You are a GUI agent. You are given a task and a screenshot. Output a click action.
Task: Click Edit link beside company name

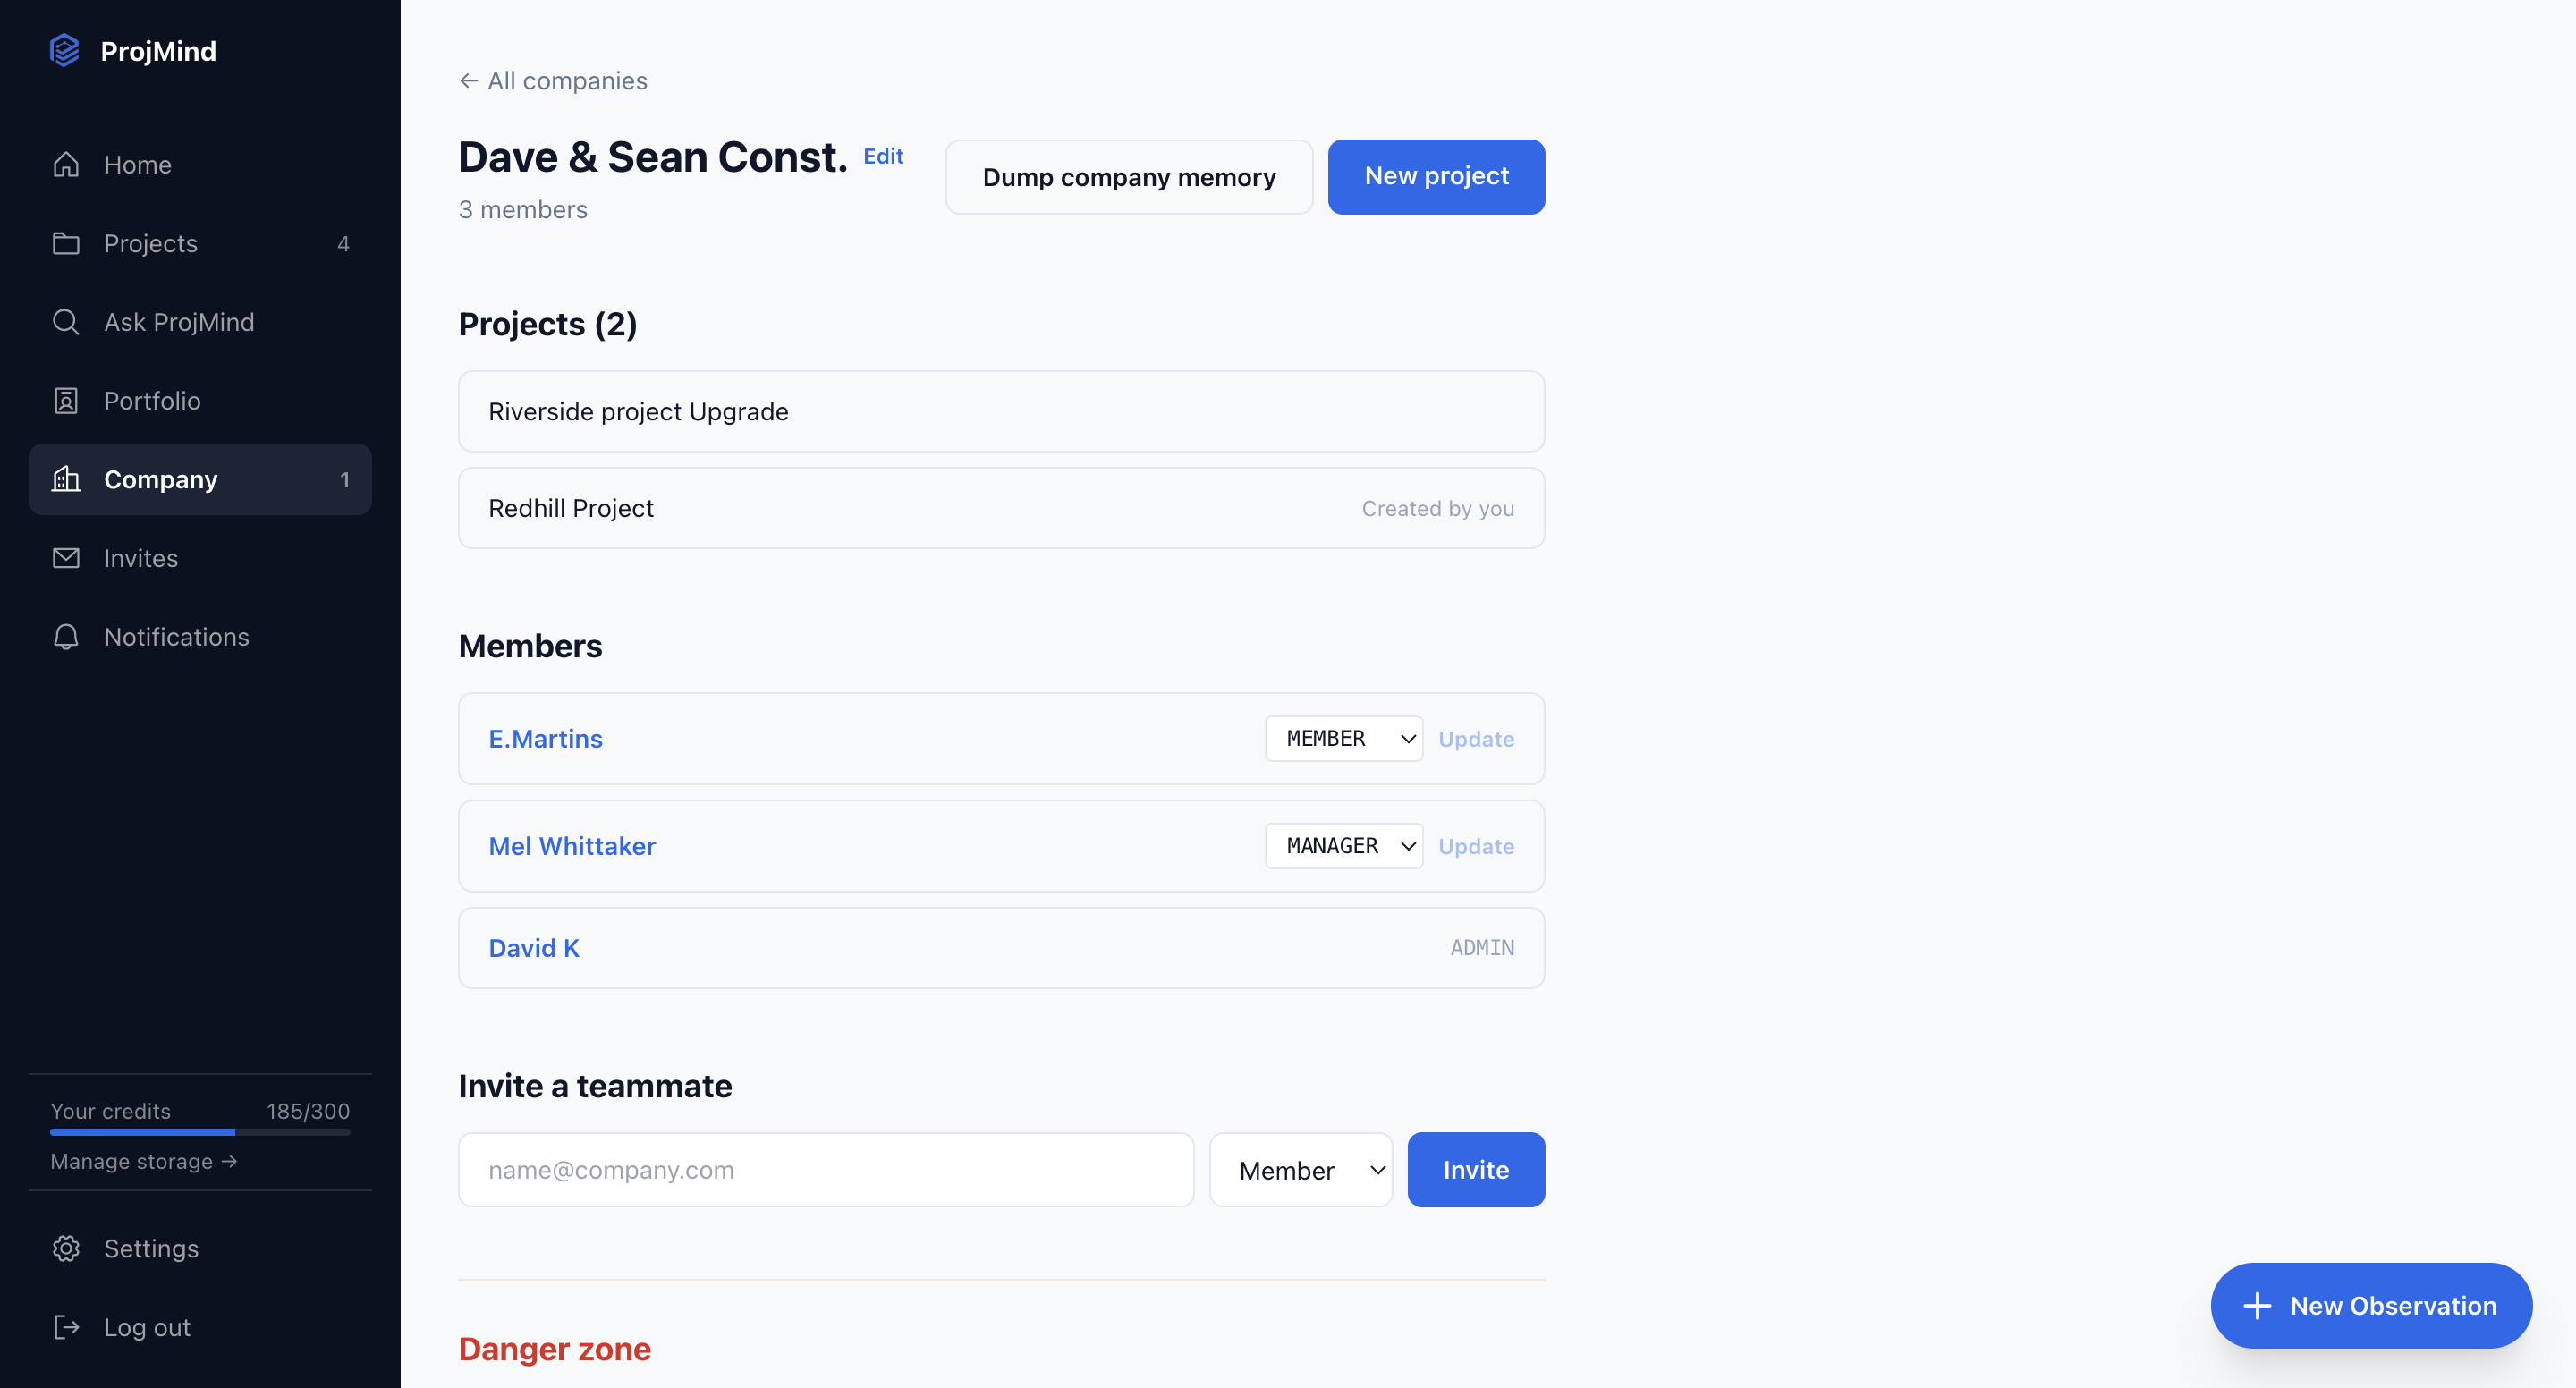point(883,157)
